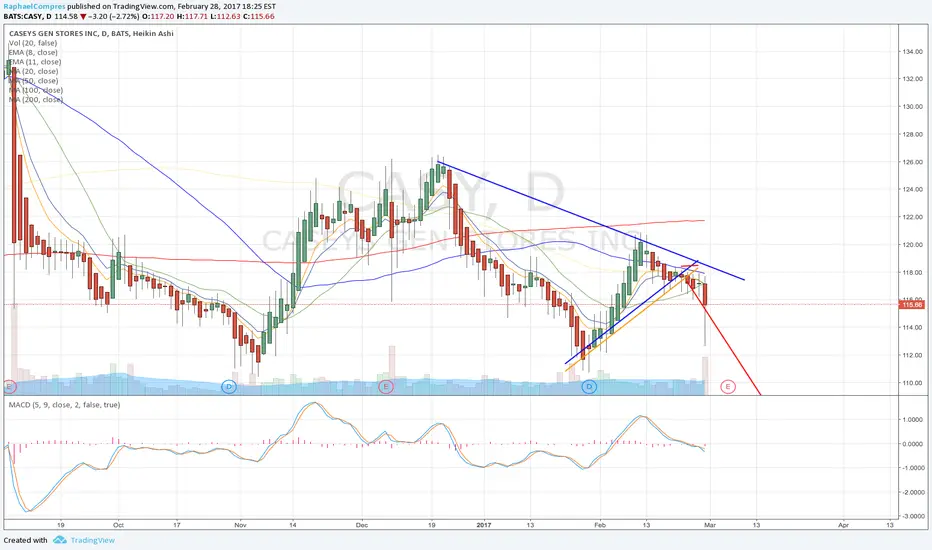
Task: Open the earnings marker near mid-December
Action: coord(386,387)
